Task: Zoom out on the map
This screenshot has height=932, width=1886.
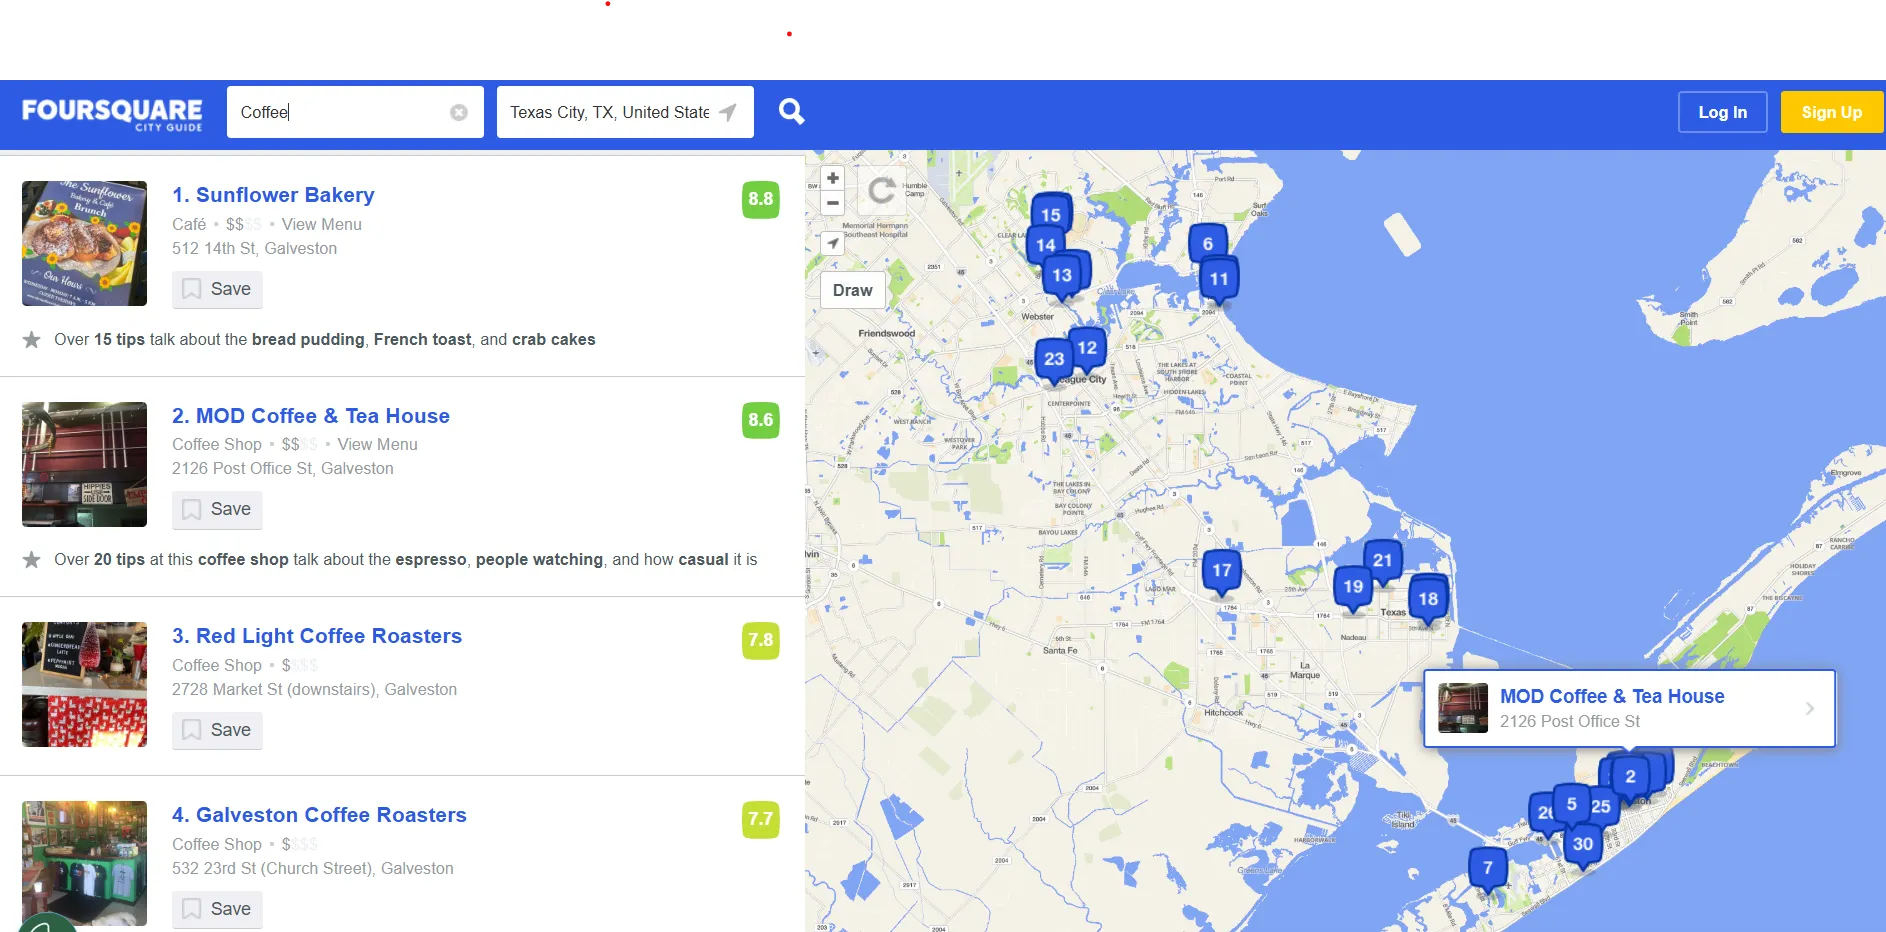Action: pos(831,203)
